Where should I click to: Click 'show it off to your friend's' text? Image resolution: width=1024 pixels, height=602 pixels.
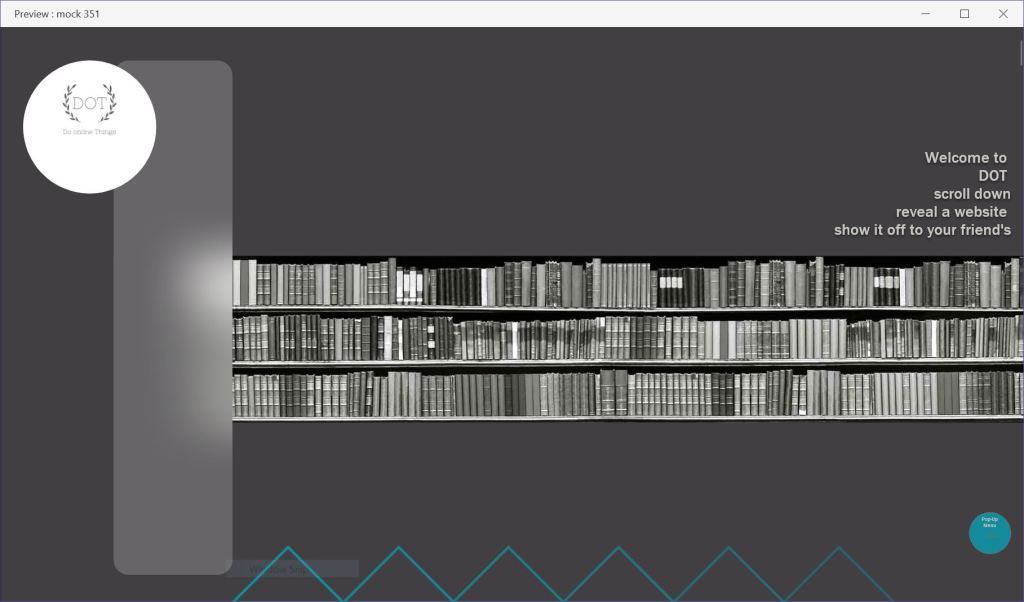(922, 230)
